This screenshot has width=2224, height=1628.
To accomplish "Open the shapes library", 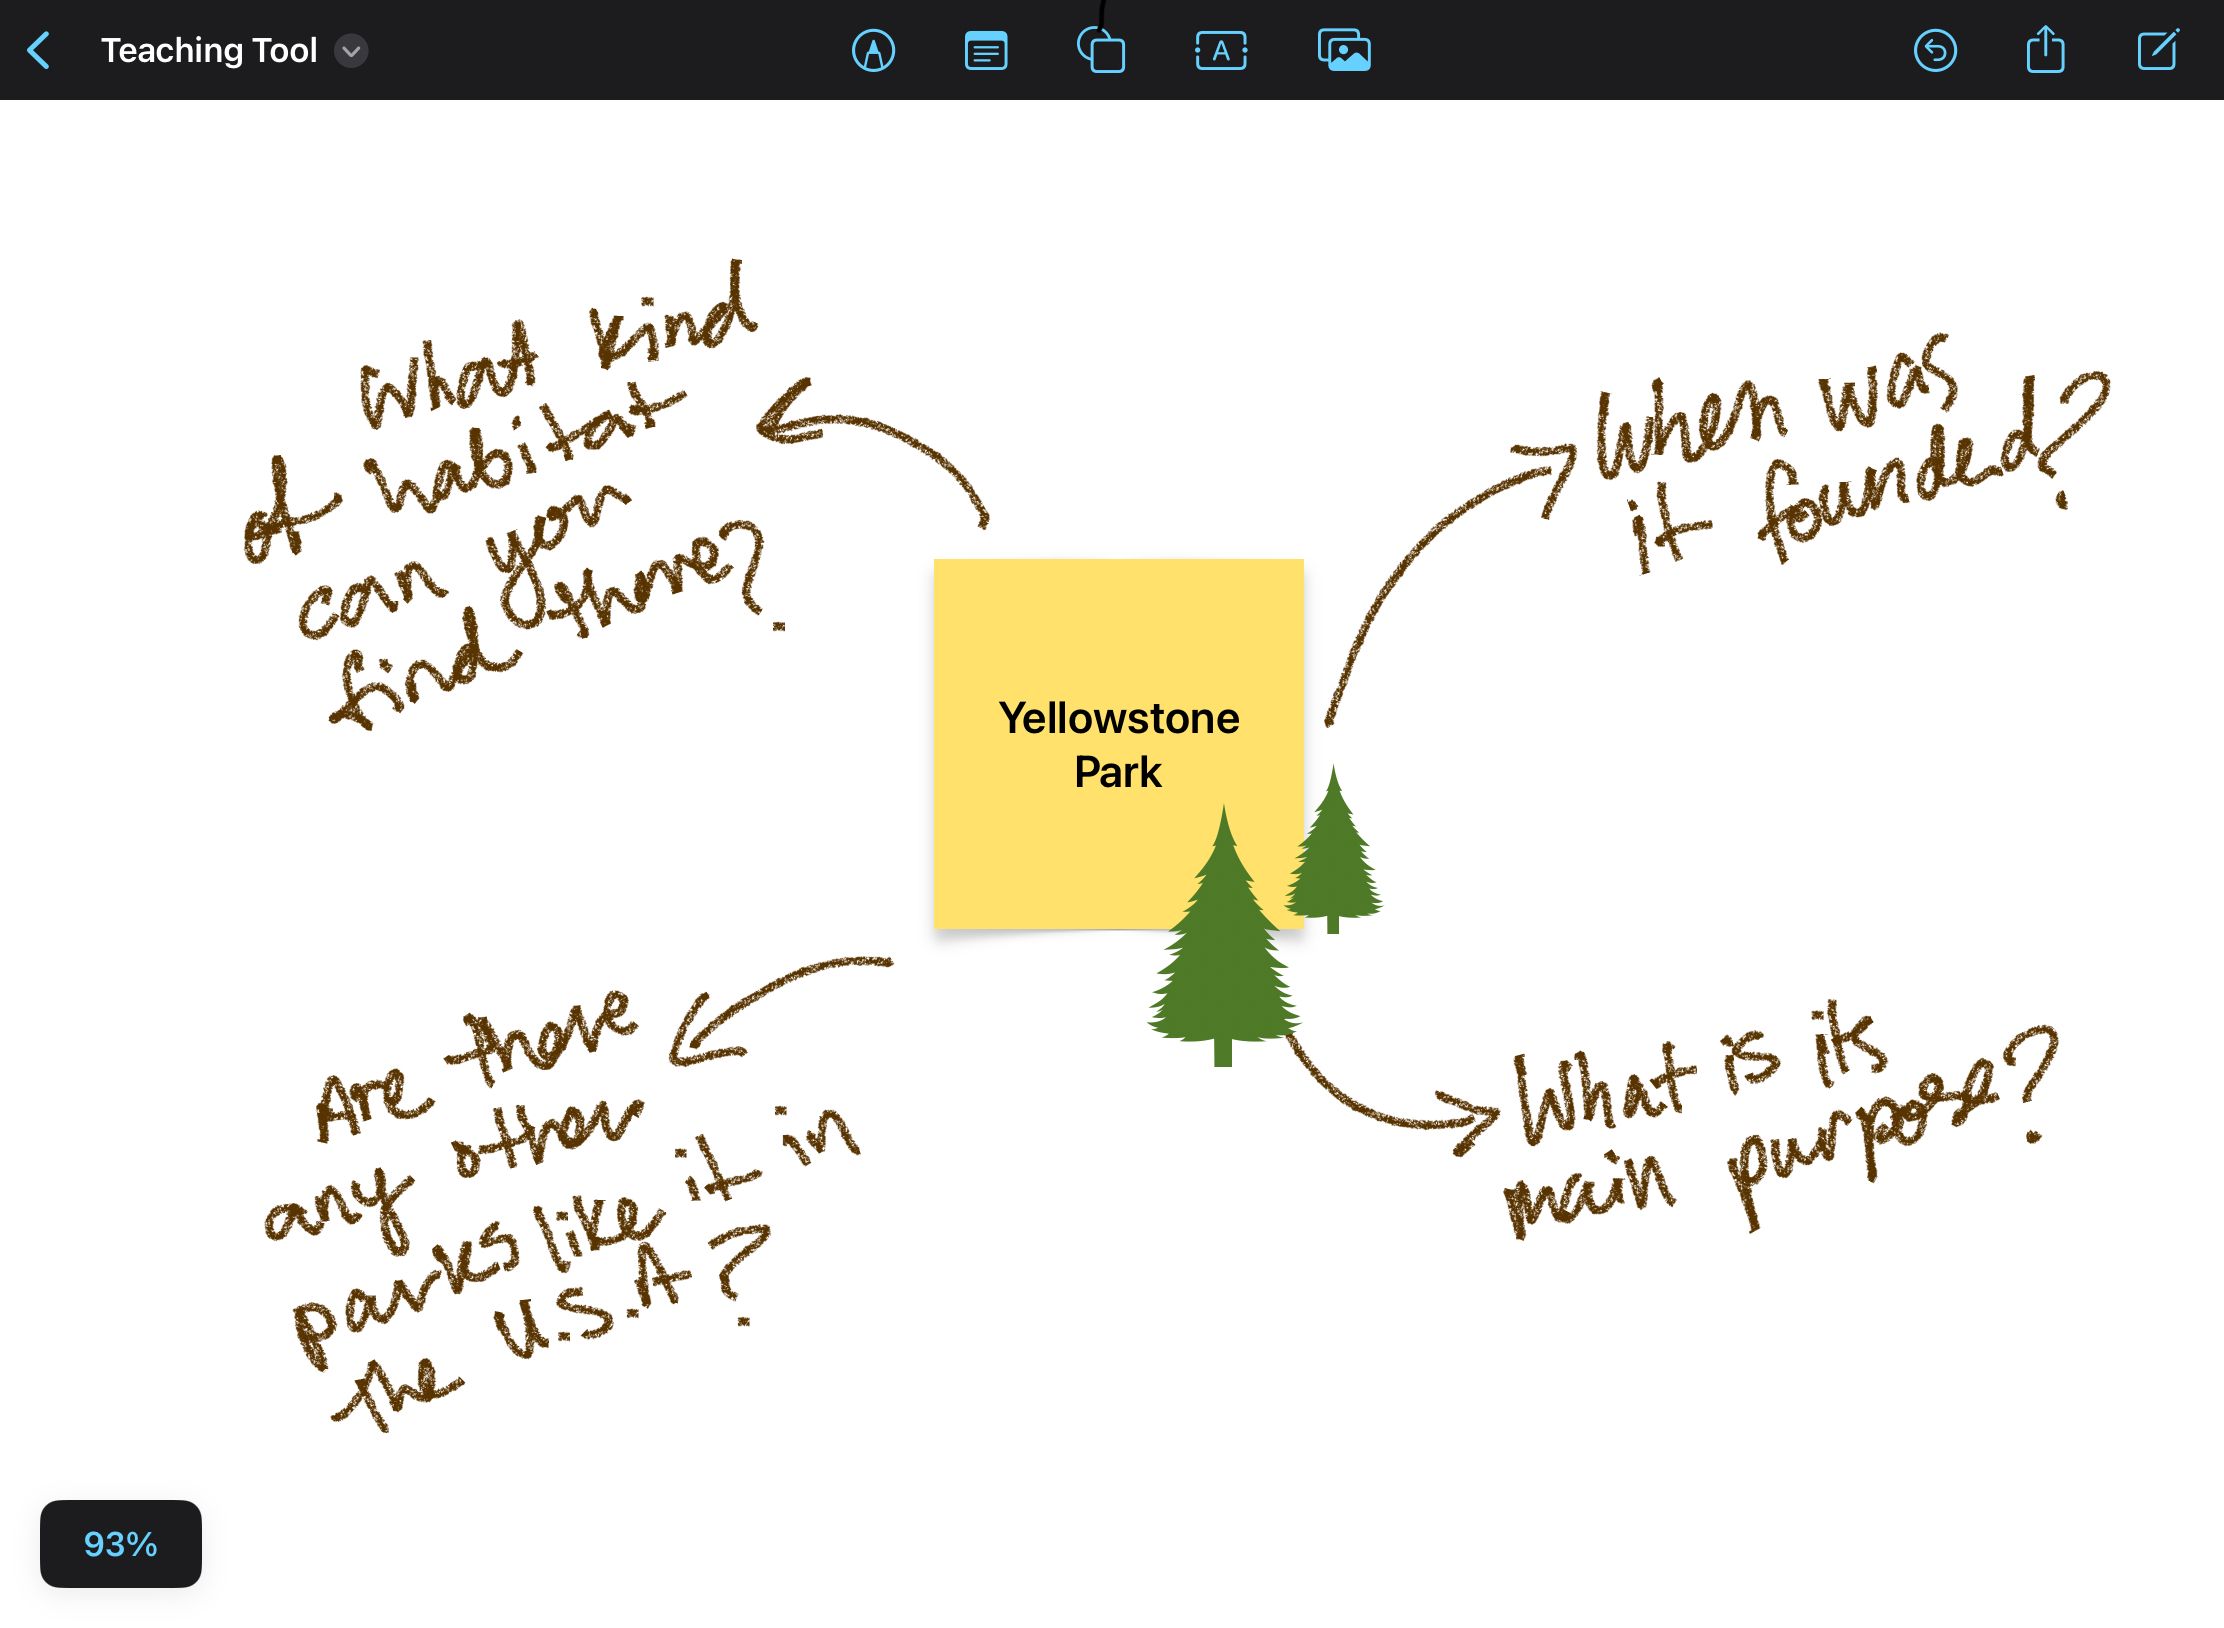I will pos(1101,50).
